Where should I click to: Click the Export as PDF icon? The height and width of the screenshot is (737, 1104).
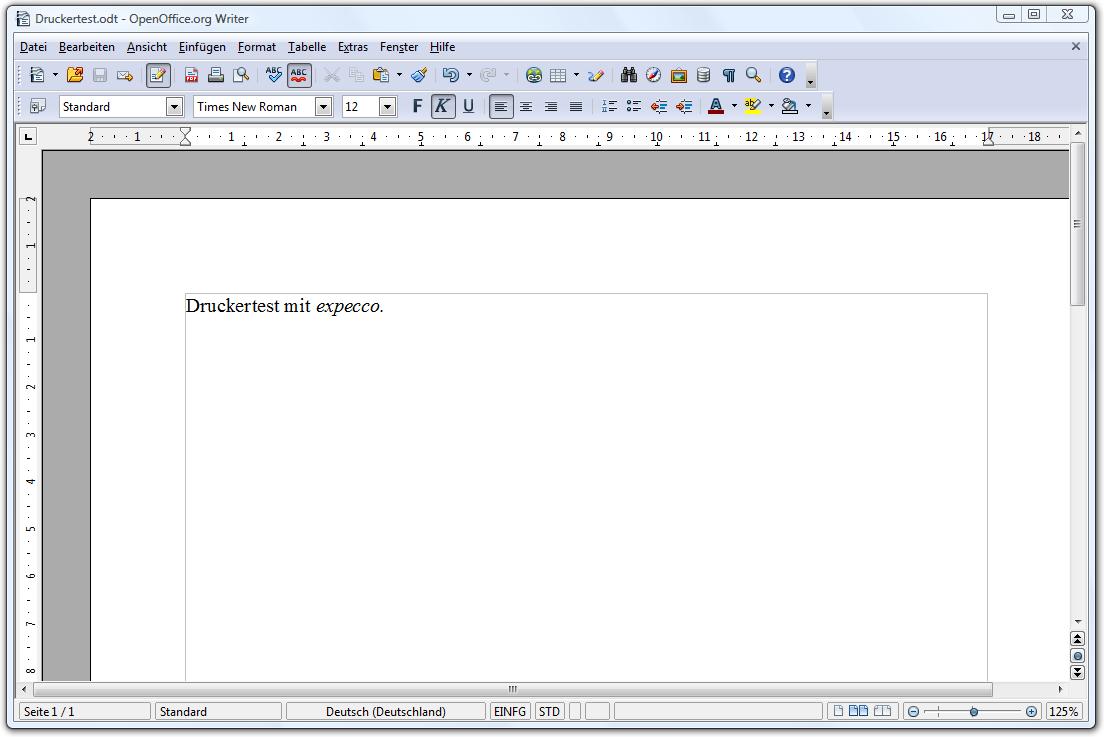(x=191, y=75)
